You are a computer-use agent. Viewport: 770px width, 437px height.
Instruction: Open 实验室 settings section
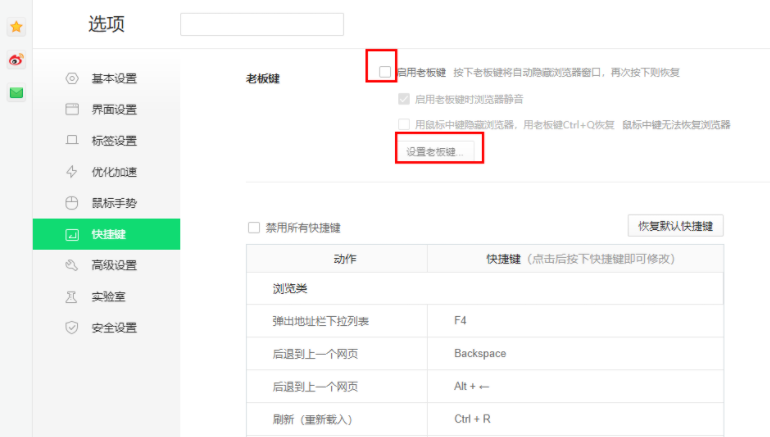pos(107,297)
